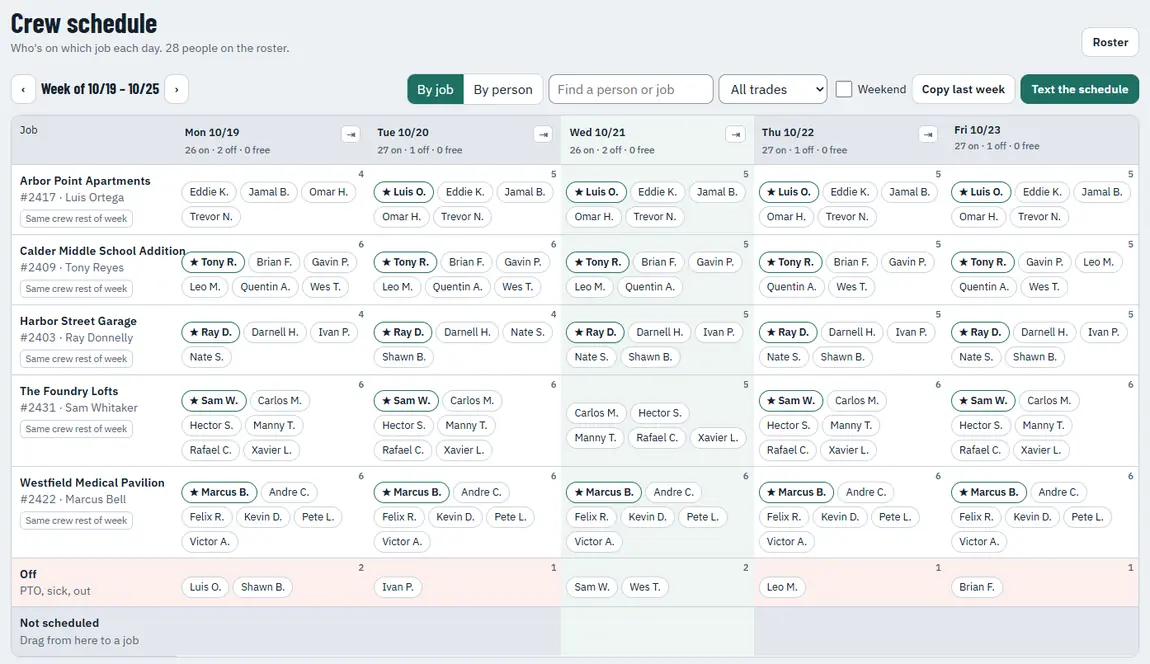Screen dimensions: 1150x664
Task: Click Darnell H. chip on Thursday Harbor Street
Action: point(852,332)
